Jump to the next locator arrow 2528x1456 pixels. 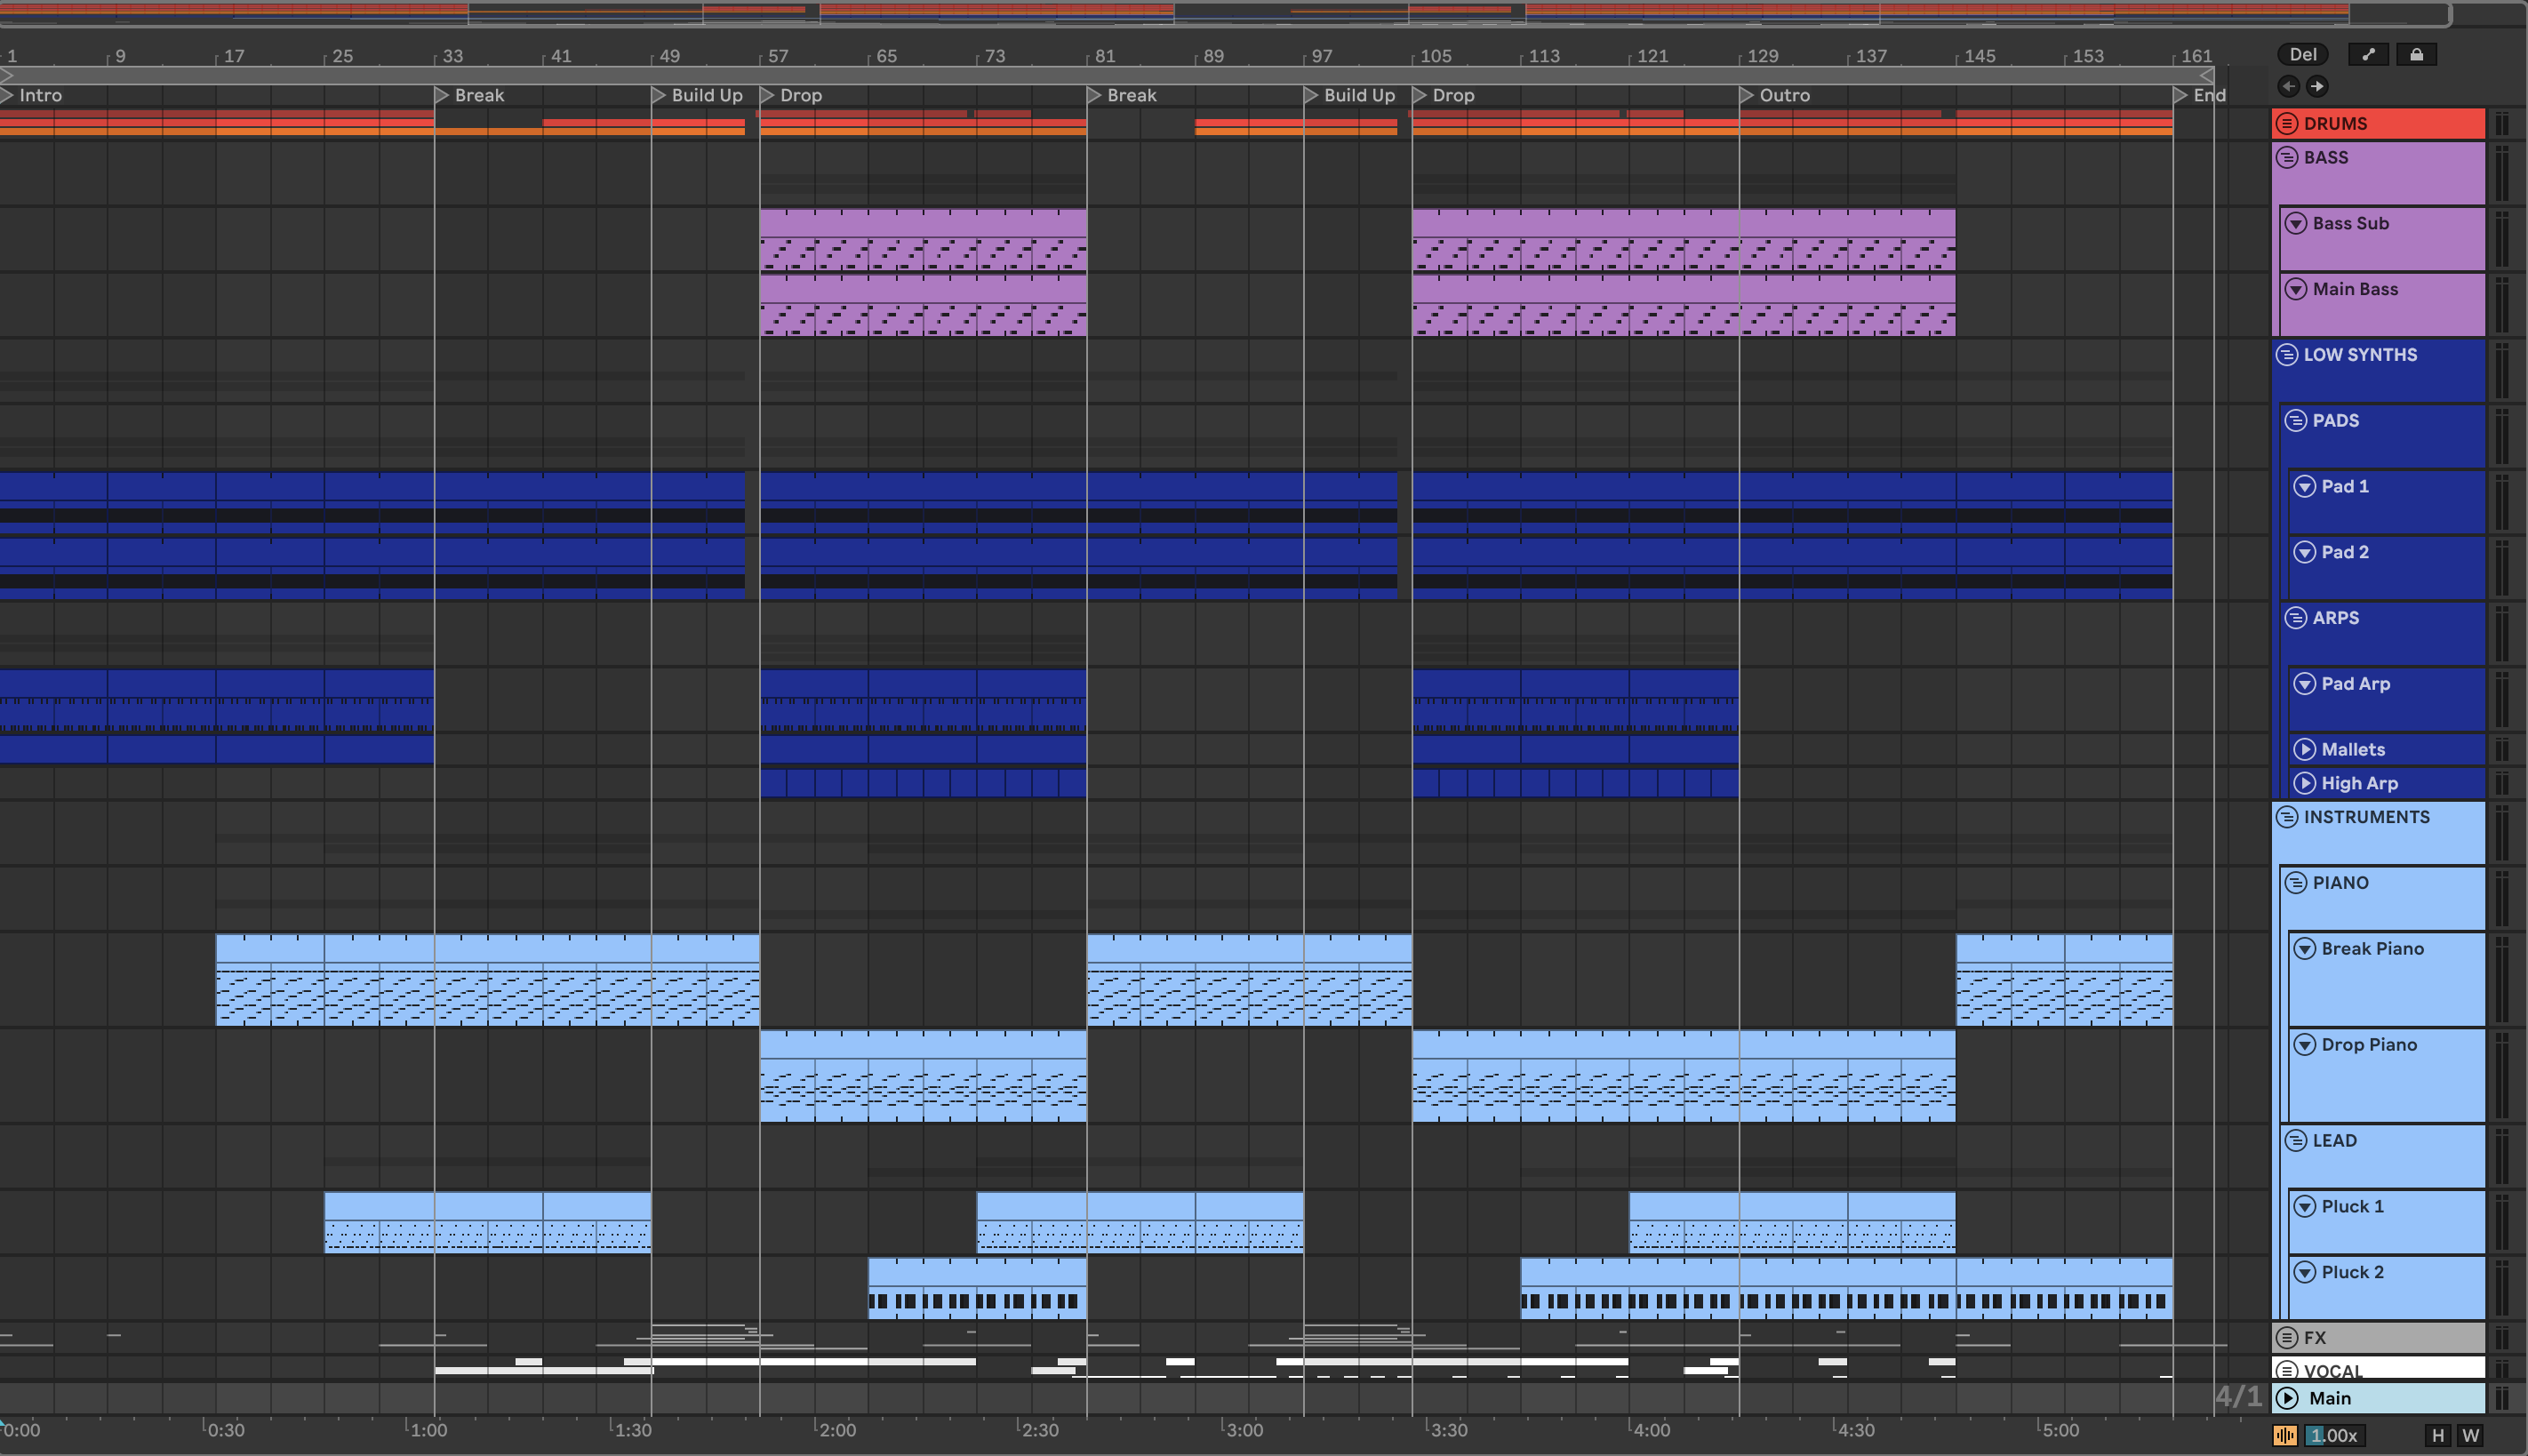[2316, 86]
